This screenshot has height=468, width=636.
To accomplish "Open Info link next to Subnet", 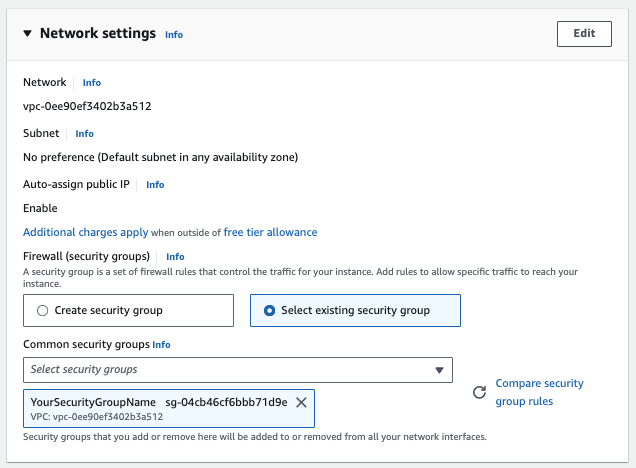I will 85,134.
